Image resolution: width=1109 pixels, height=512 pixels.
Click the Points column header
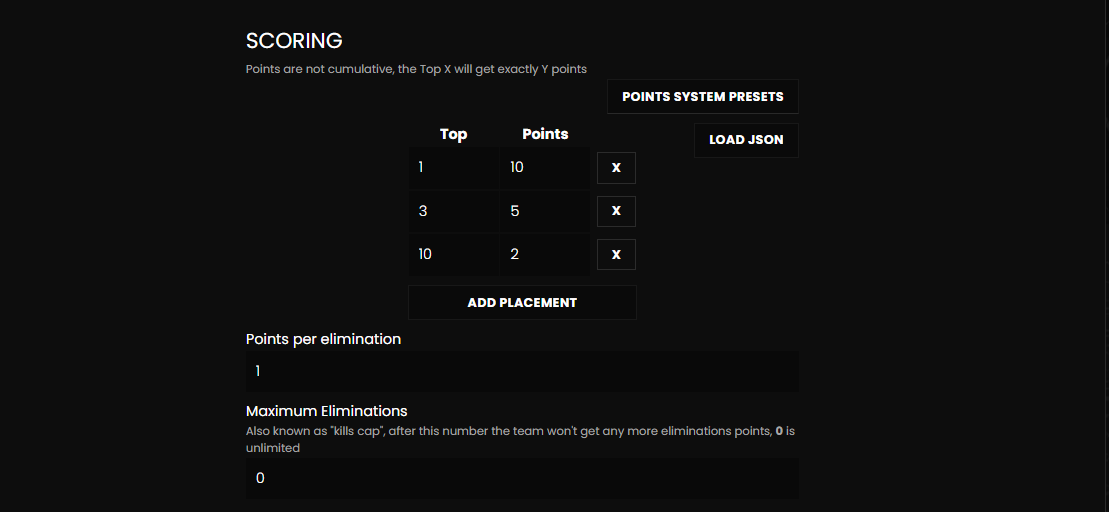click(545, 134)
